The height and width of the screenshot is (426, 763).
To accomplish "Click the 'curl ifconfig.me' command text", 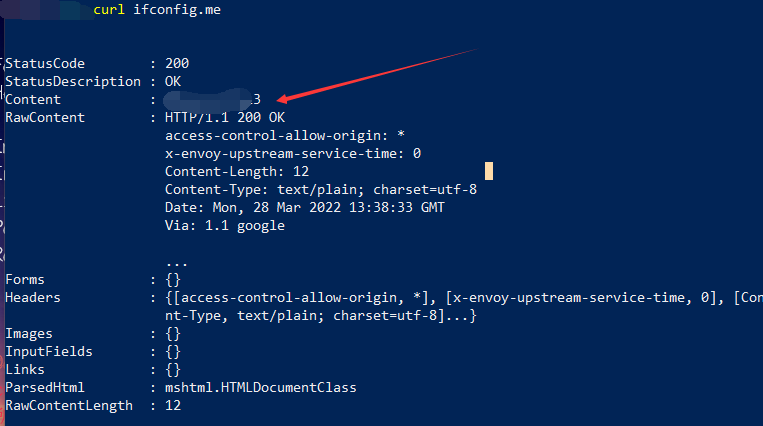I will point(157,10).
